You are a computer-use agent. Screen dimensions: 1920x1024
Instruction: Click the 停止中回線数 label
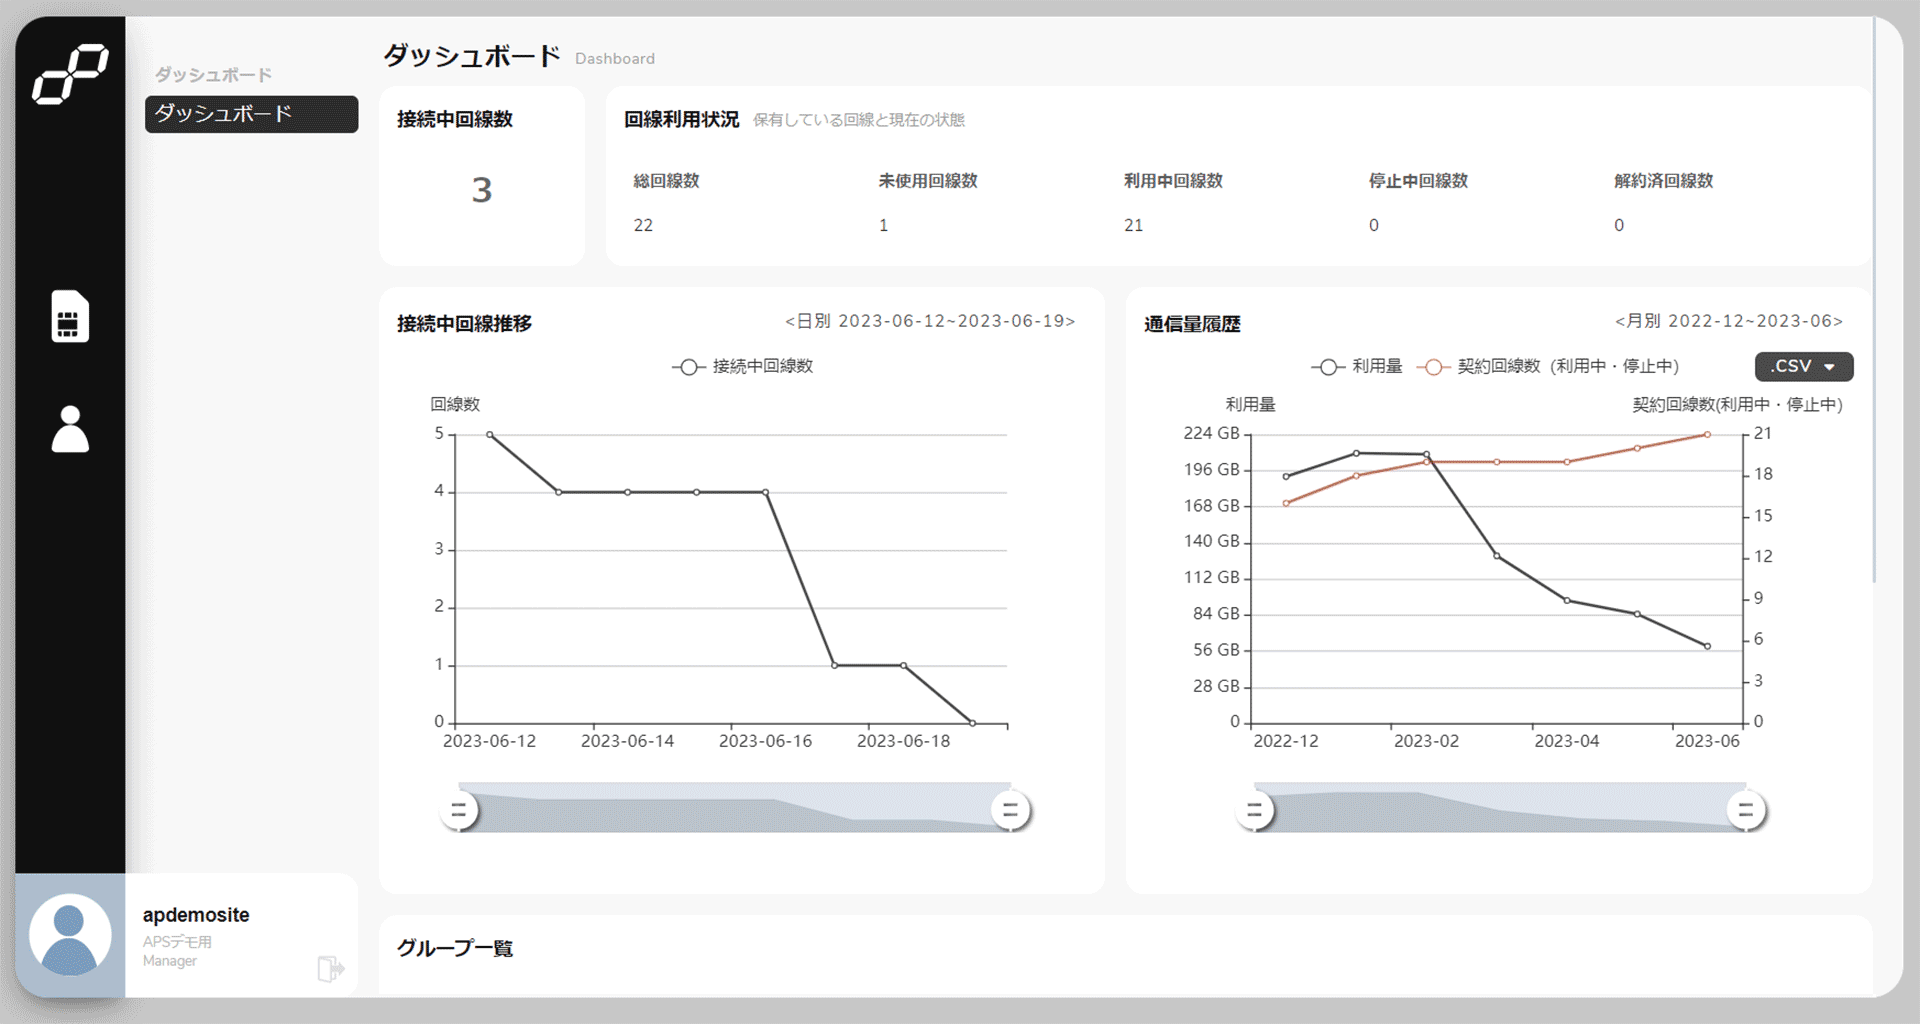(1418, 181)
